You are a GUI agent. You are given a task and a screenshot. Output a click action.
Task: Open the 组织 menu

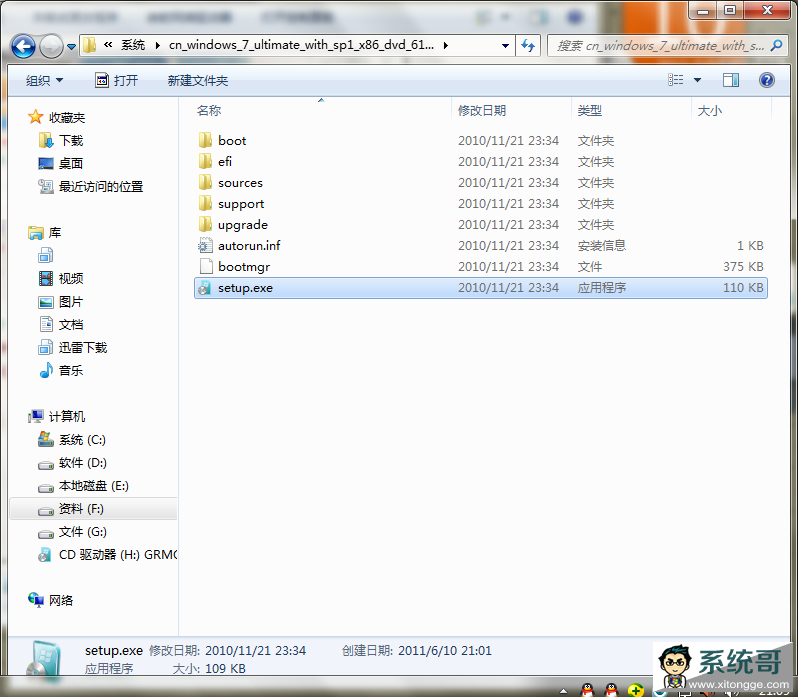44,80
